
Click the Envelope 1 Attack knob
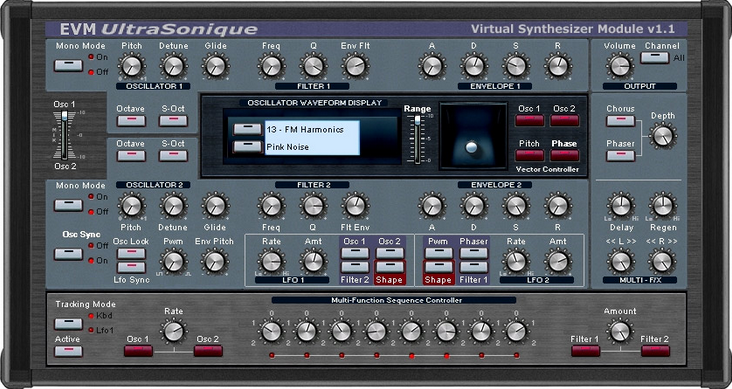tap(432, 66)
